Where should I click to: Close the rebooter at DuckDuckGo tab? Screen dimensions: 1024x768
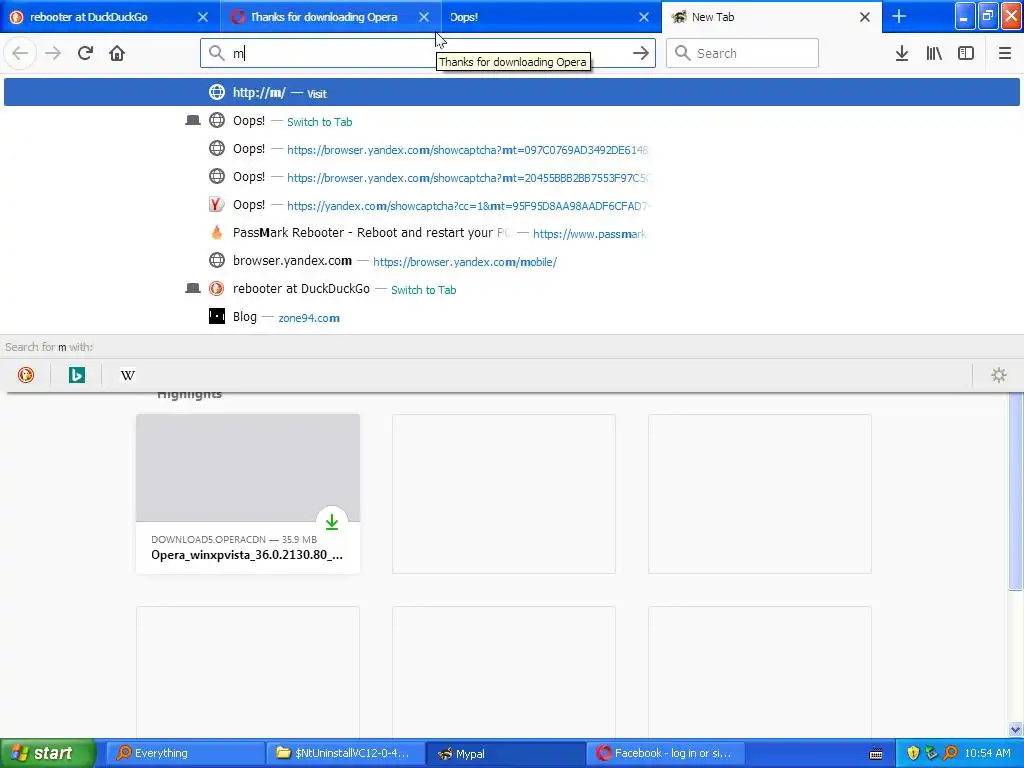pyautogui.click(x=202, y=17)
